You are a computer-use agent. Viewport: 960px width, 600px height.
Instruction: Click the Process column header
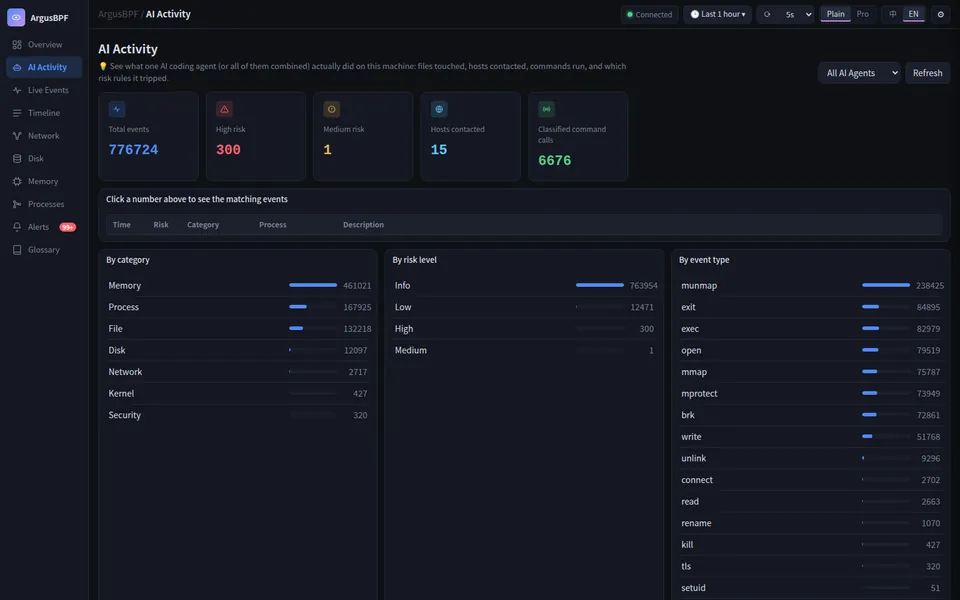pyautogui.click(x=272, y=225)
